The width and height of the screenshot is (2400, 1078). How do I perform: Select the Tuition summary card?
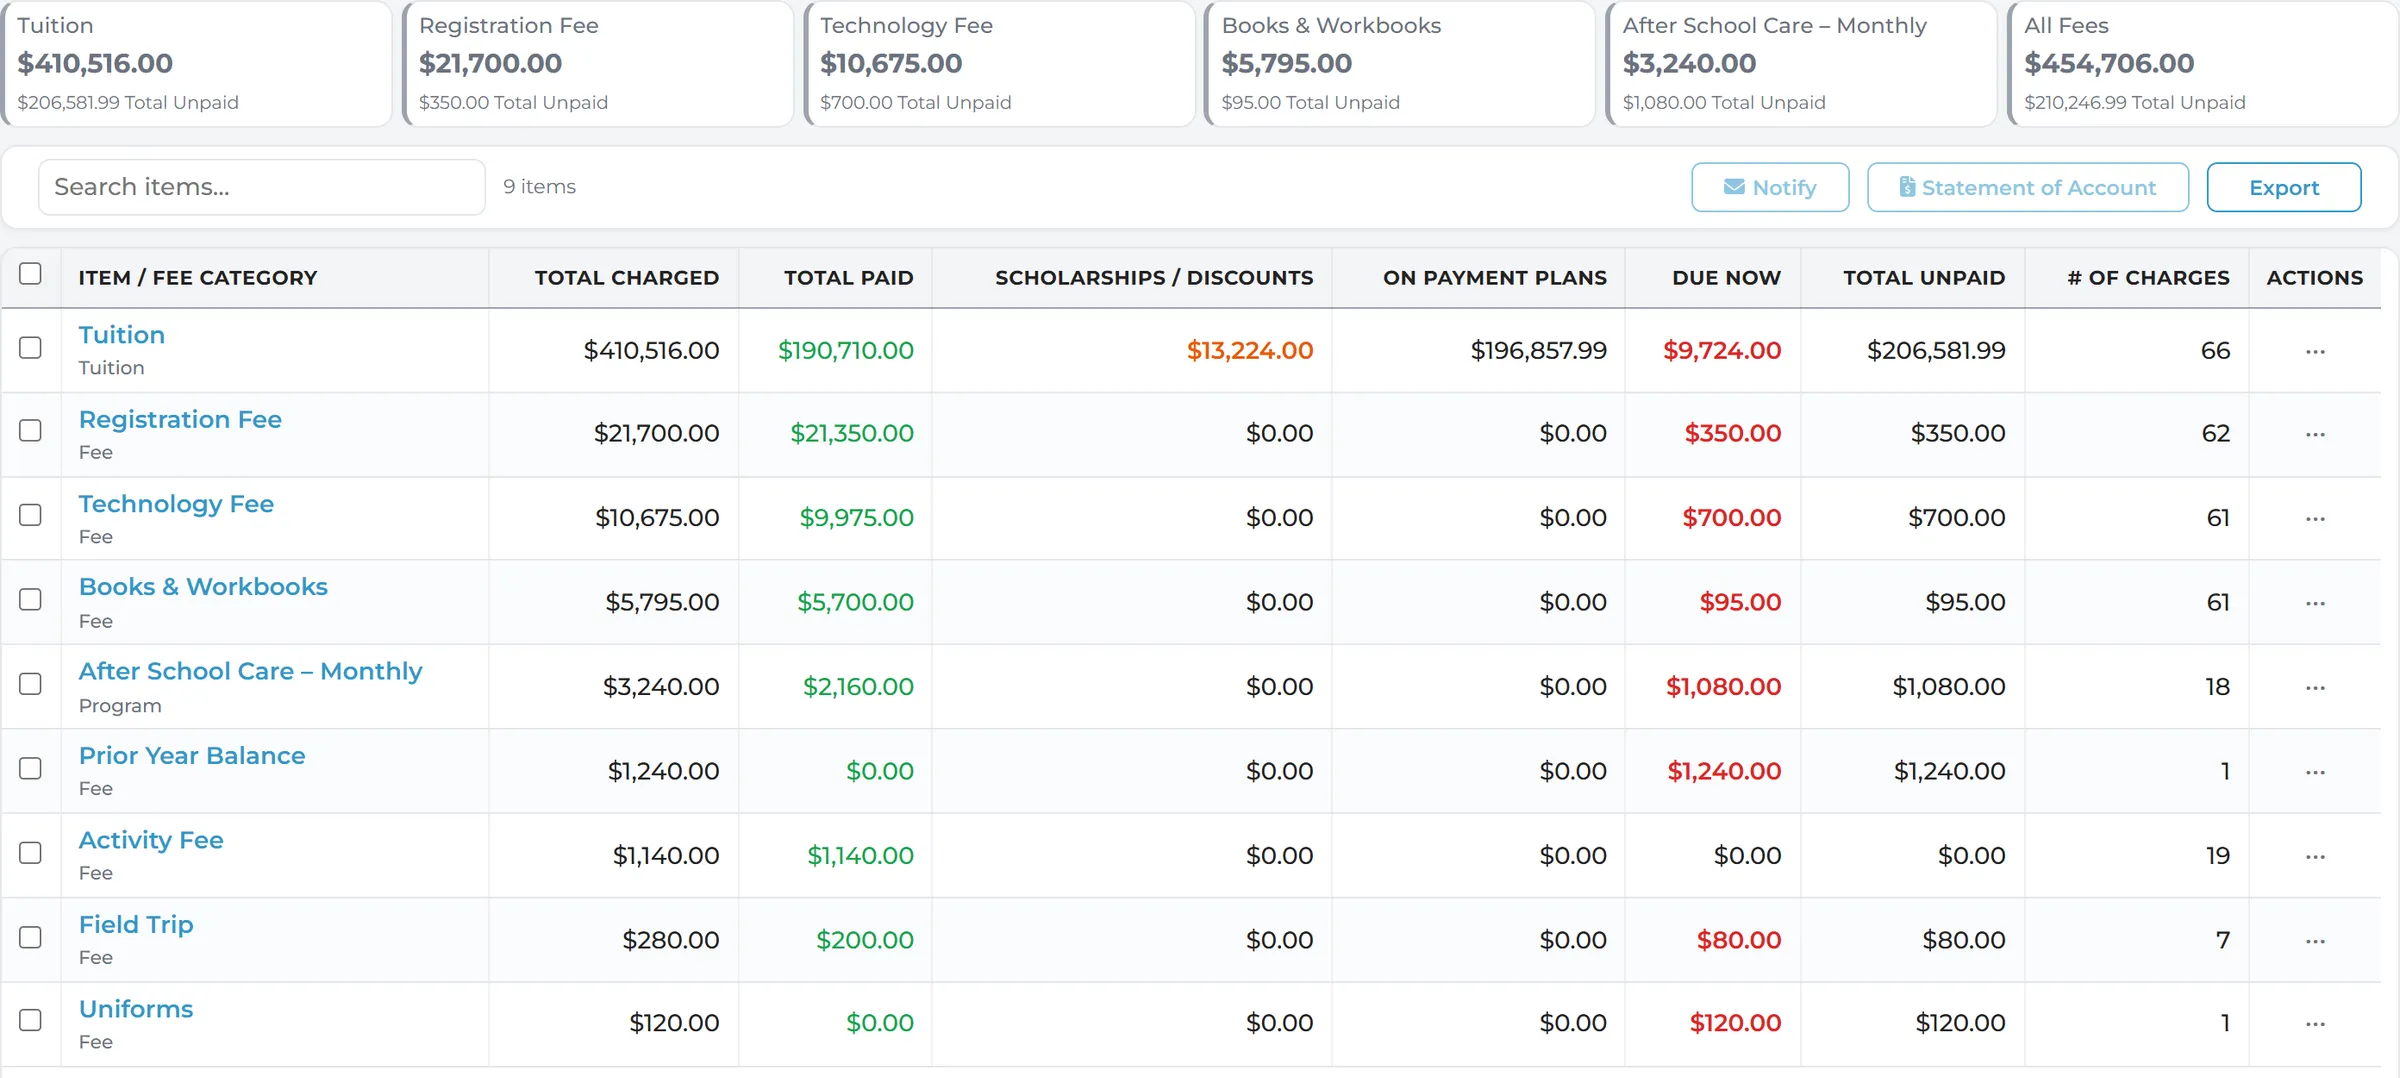pos(197,63)
